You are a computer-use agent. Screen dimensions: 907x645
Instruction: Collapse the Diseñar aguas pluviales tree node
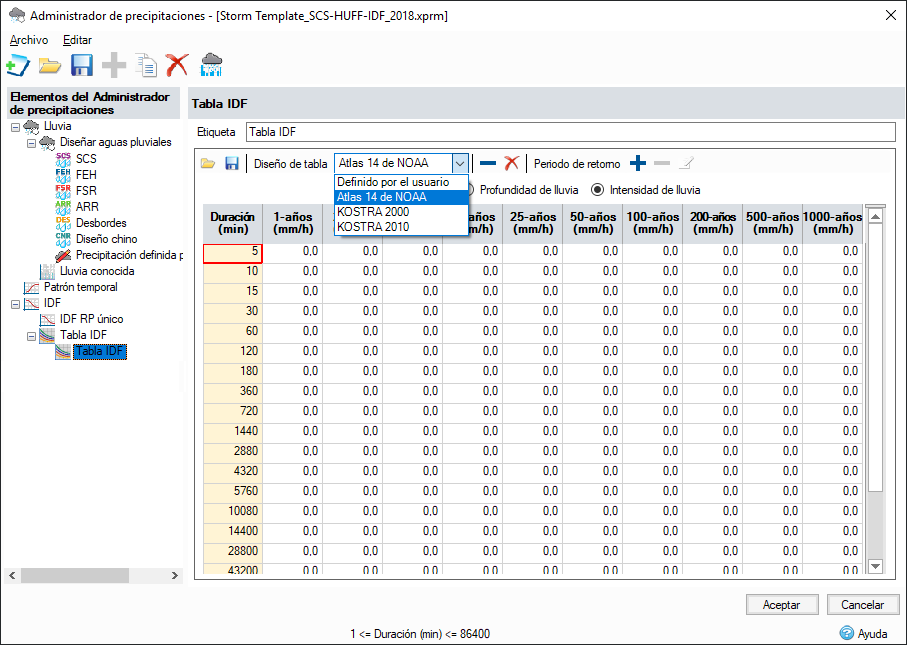tap(31, 143)
